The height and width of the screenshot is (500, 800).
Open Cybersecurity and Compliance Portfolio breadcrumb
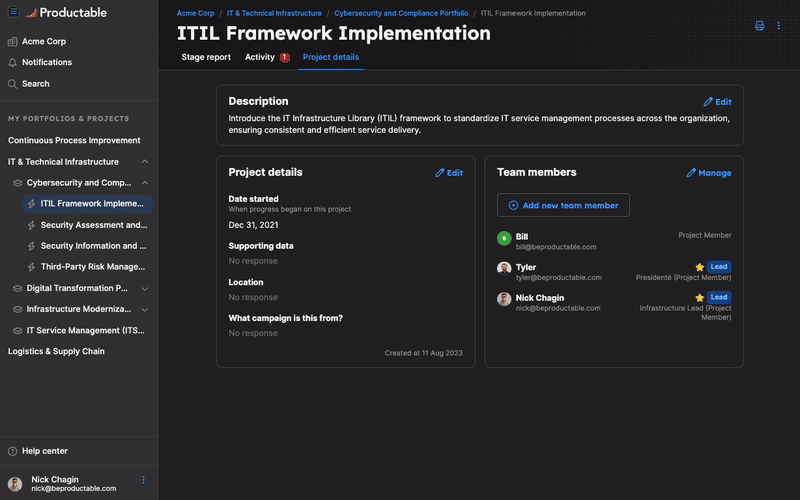[400, 14]
